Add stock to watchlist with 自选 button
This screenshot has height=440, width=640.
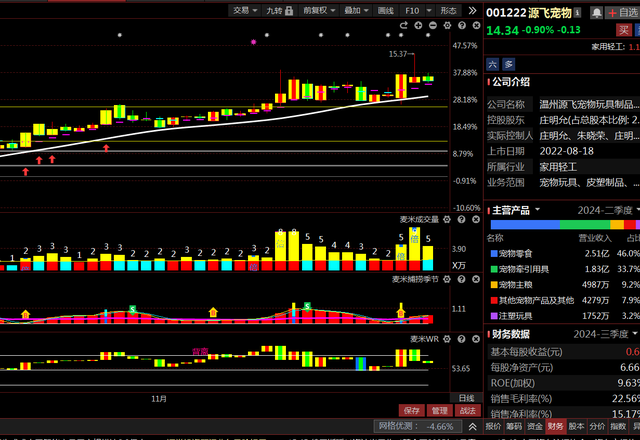click(x=622, y=13)
